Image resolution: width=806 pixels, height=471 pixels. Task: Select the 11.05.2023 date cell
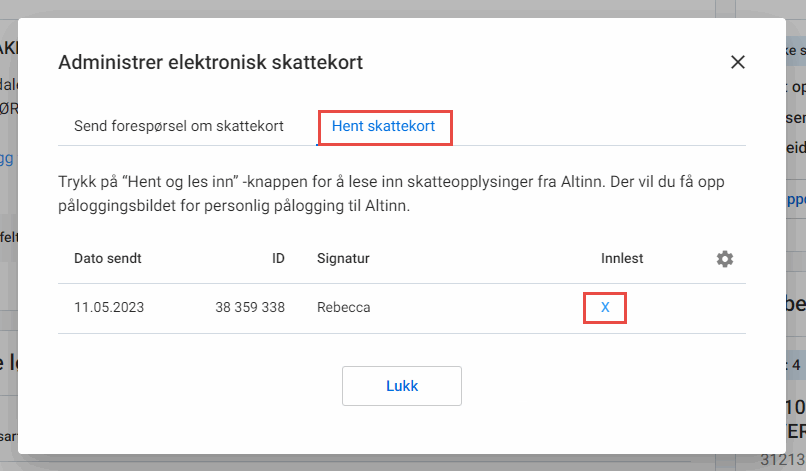click(x=109, y=307)
